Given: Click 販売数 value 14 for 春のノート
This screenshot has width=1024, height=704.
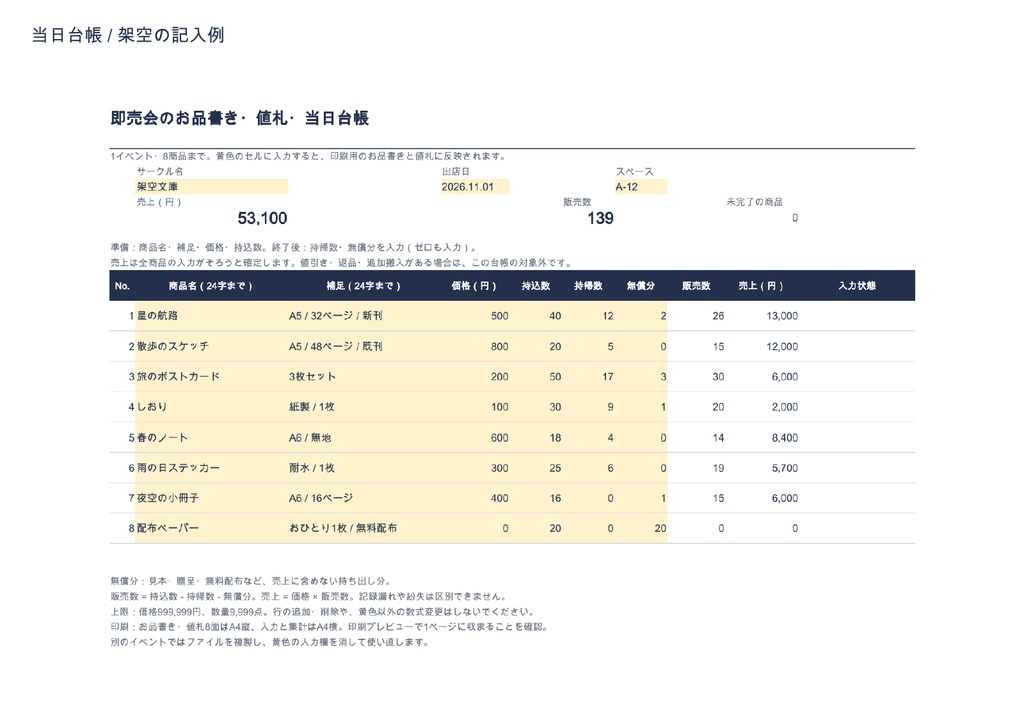Looking at the screenshot, I should [x=718, y=438].
